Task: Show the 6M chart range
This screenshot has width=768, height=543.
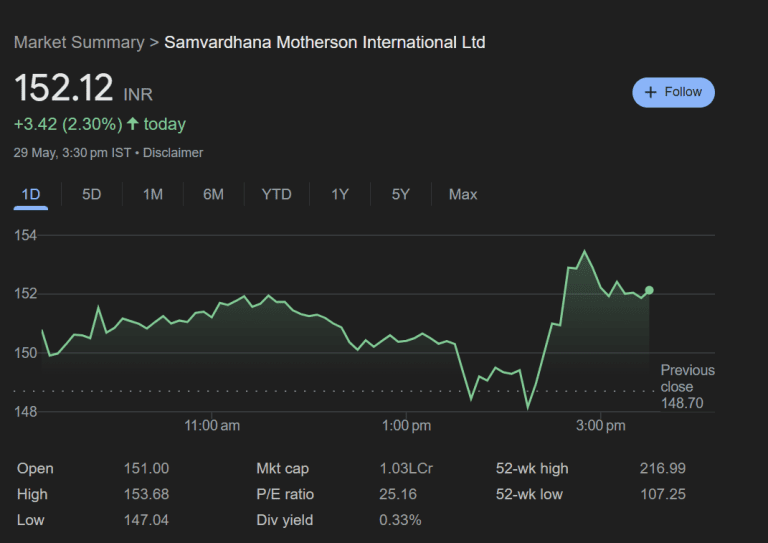Action: [x=214, y=194]
